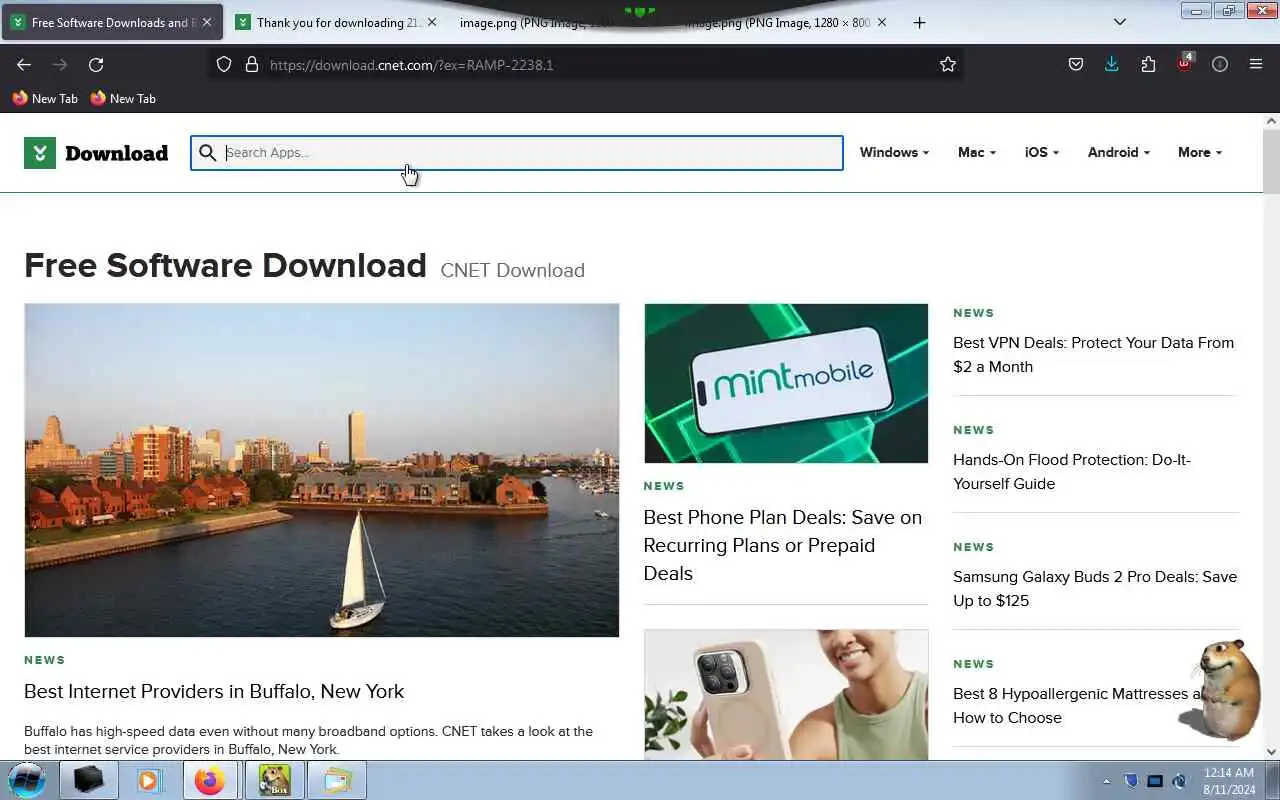Expand the Windows dropdown menu

click(x=894, y=152)
